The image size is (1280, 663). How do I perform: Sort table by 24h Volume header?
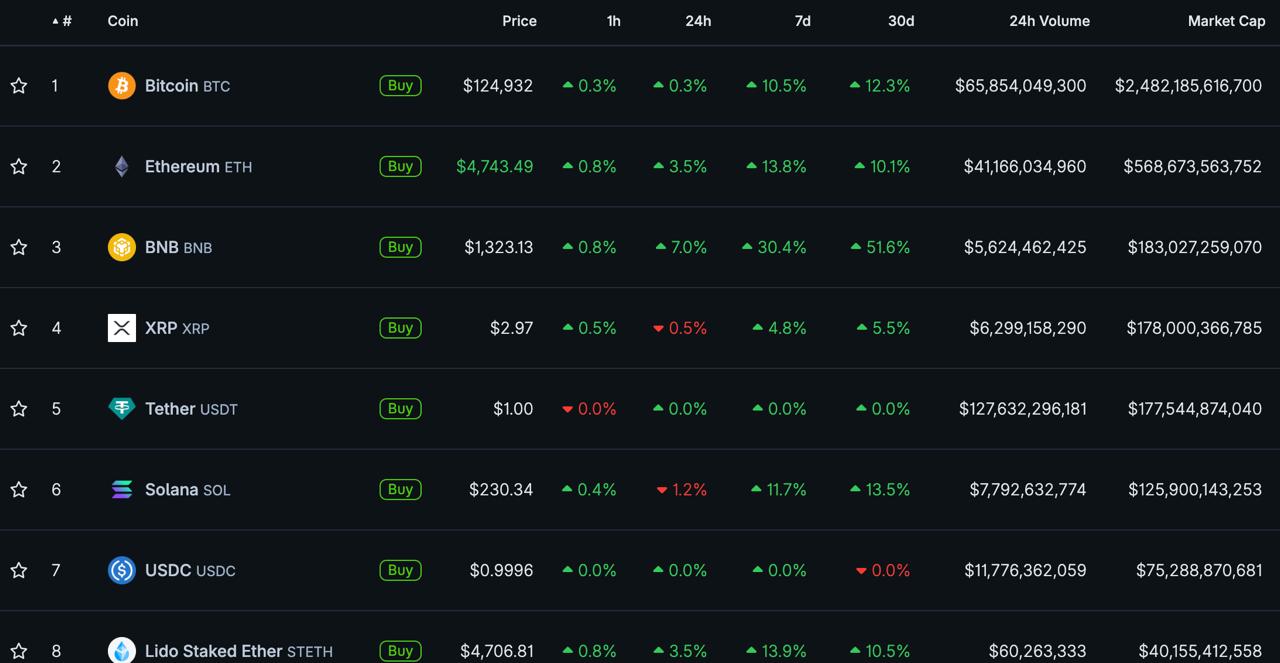click(x=1049, y=21)
